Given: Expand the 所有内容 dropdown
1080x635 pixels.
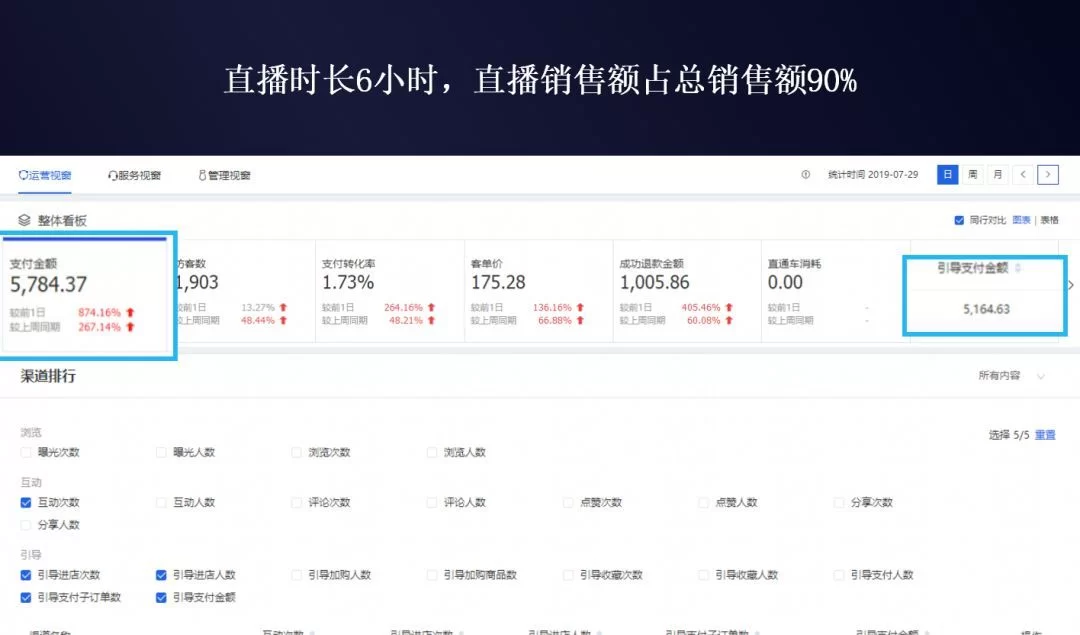Looking at the screenshot, I should 1040,376.
